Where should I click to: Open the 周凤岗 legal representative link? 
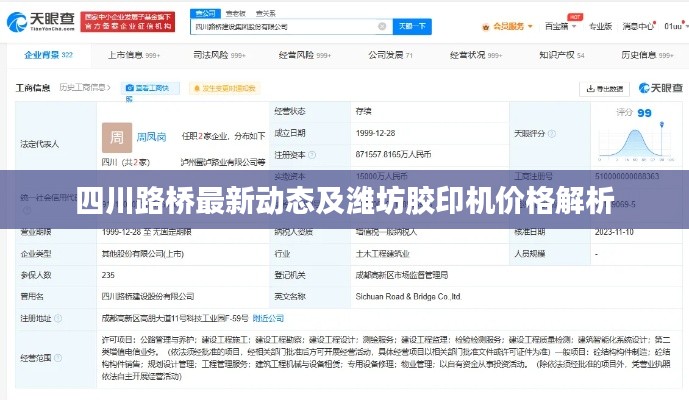[152, 135]
